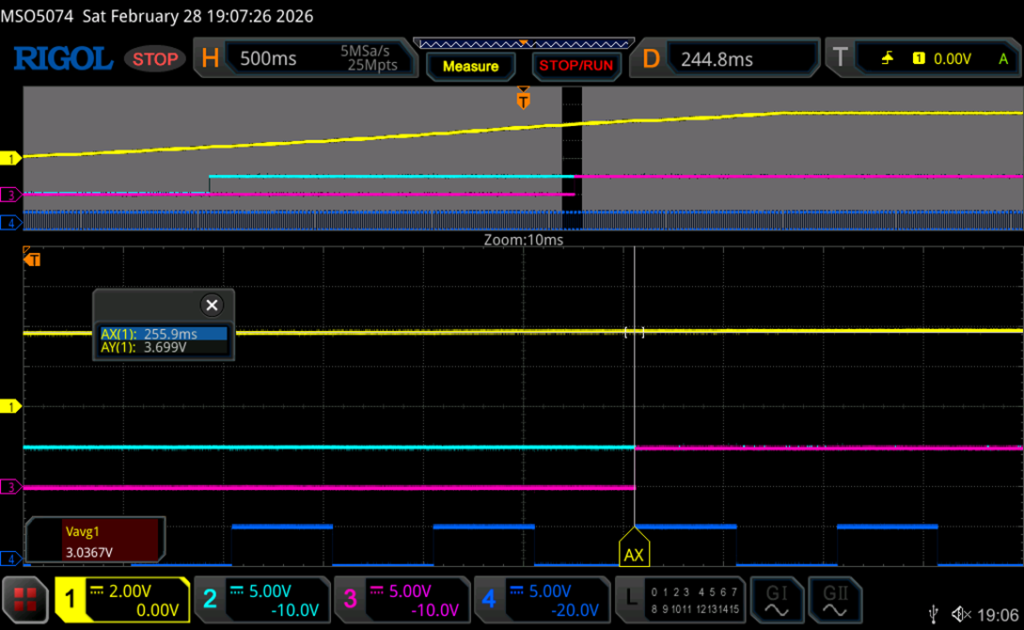The width and height of the screenshot is (1024, 630).
Task: Select the AX cursor marker
Action: (634, 553)
